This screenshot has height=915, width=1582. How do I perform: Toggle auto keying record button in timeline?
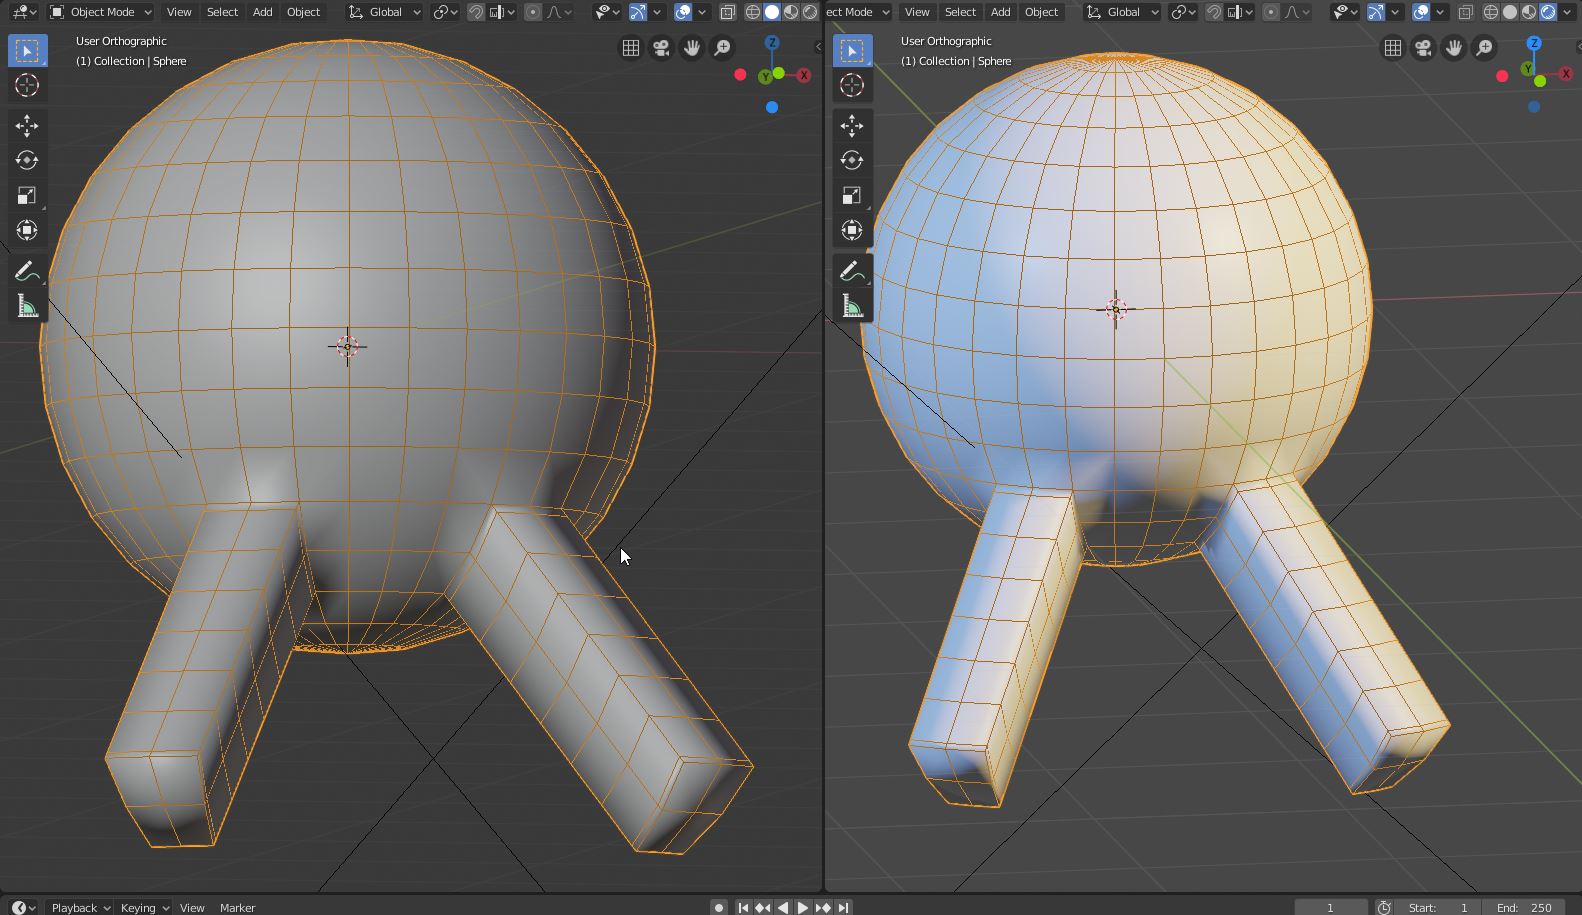[718, 907]
